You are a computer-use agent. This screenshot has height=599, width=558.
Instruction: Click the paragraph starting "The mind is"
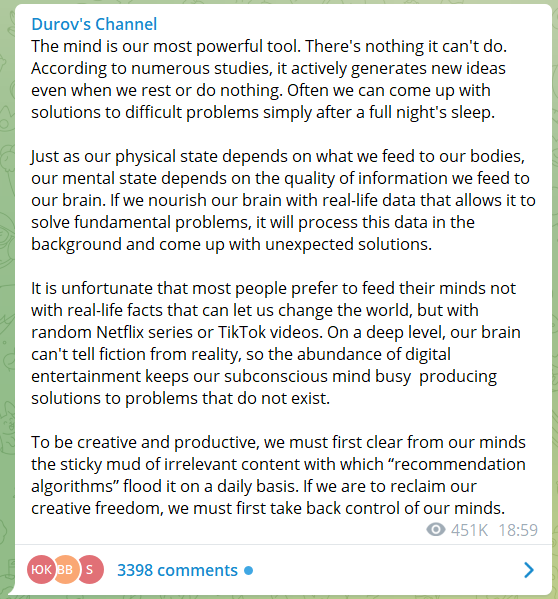[x=269, y=79]
